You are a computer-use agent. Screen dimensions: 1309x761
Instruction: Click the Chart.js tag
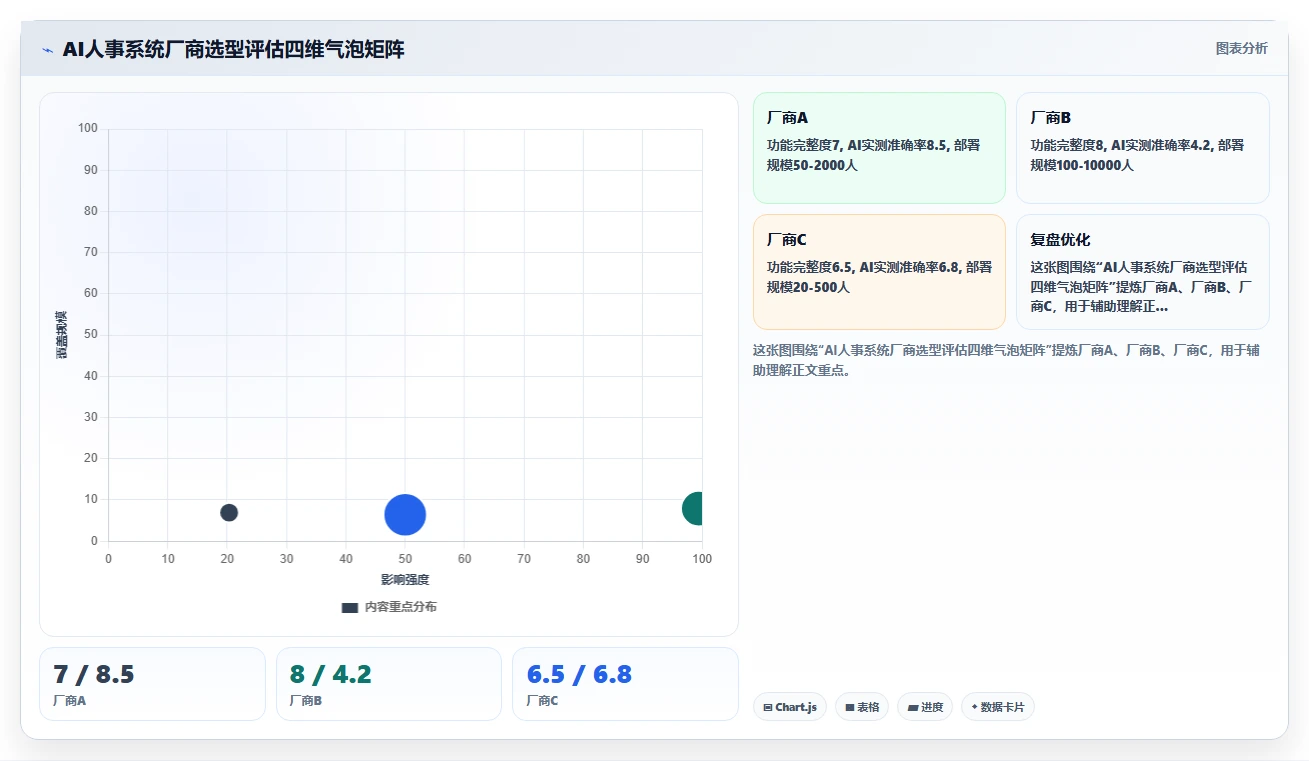click(x=790, y=707)
